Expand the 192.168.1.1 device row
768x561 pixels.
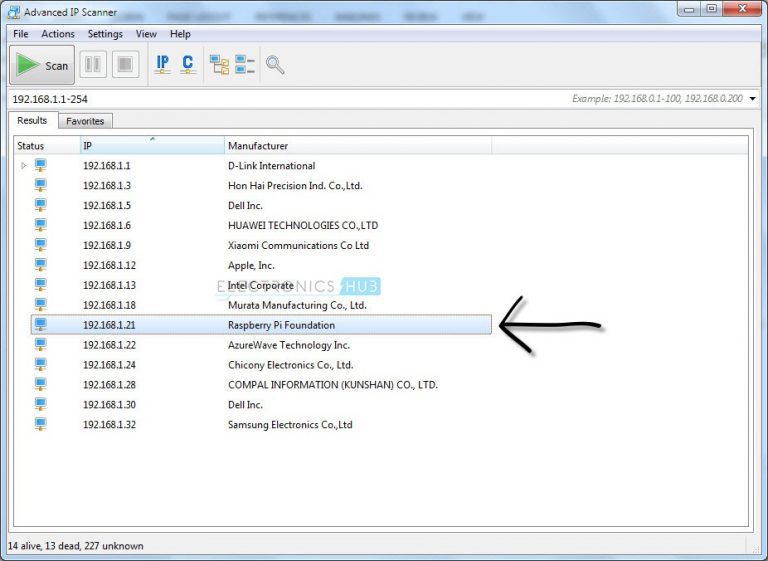point(24,166)
